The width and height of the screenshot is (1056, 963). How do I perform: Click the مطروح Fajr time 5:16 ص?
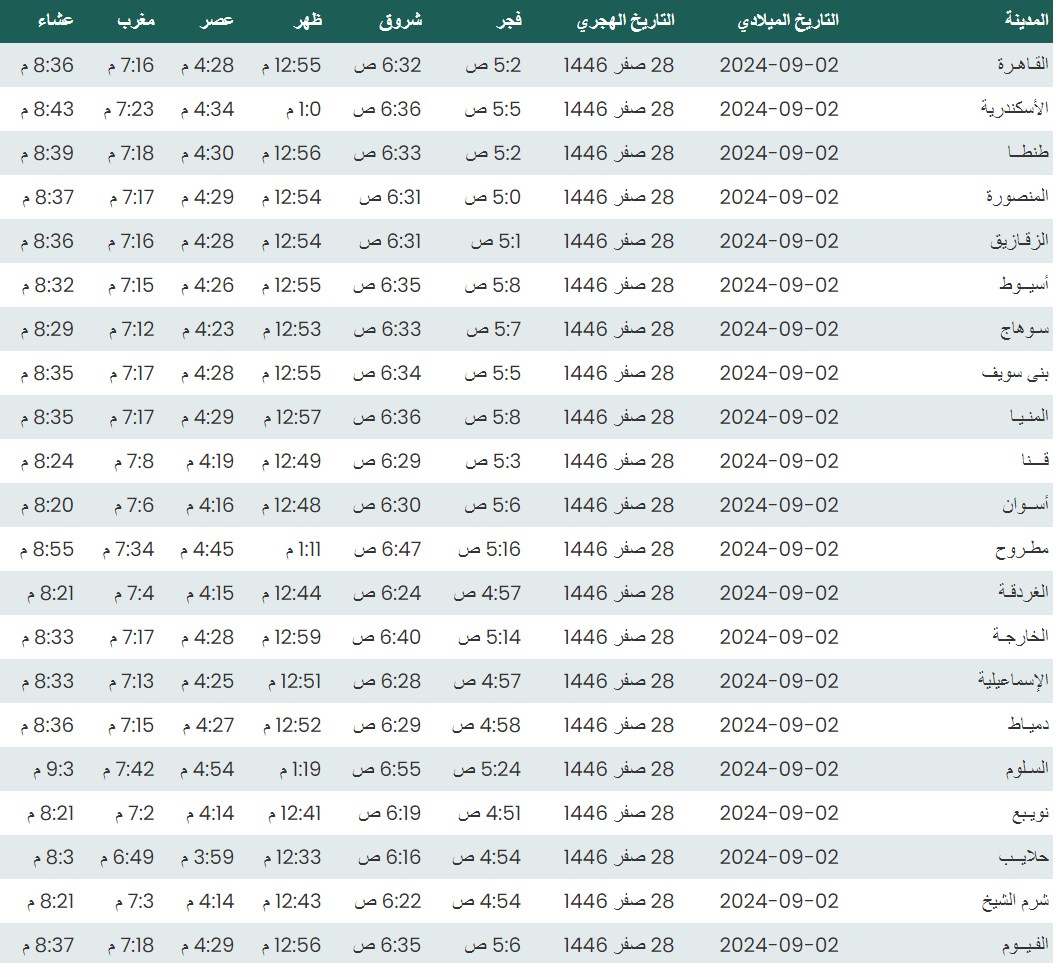(x=489, y=549)
